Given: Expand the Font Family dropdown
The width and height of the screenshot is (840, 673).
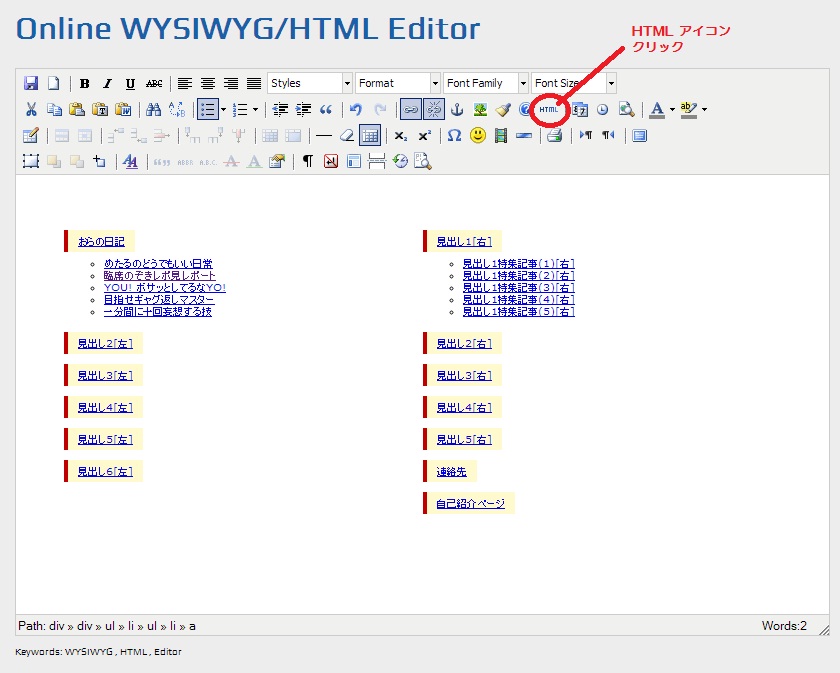Looking at the screenshot, I should coord(486,83).
